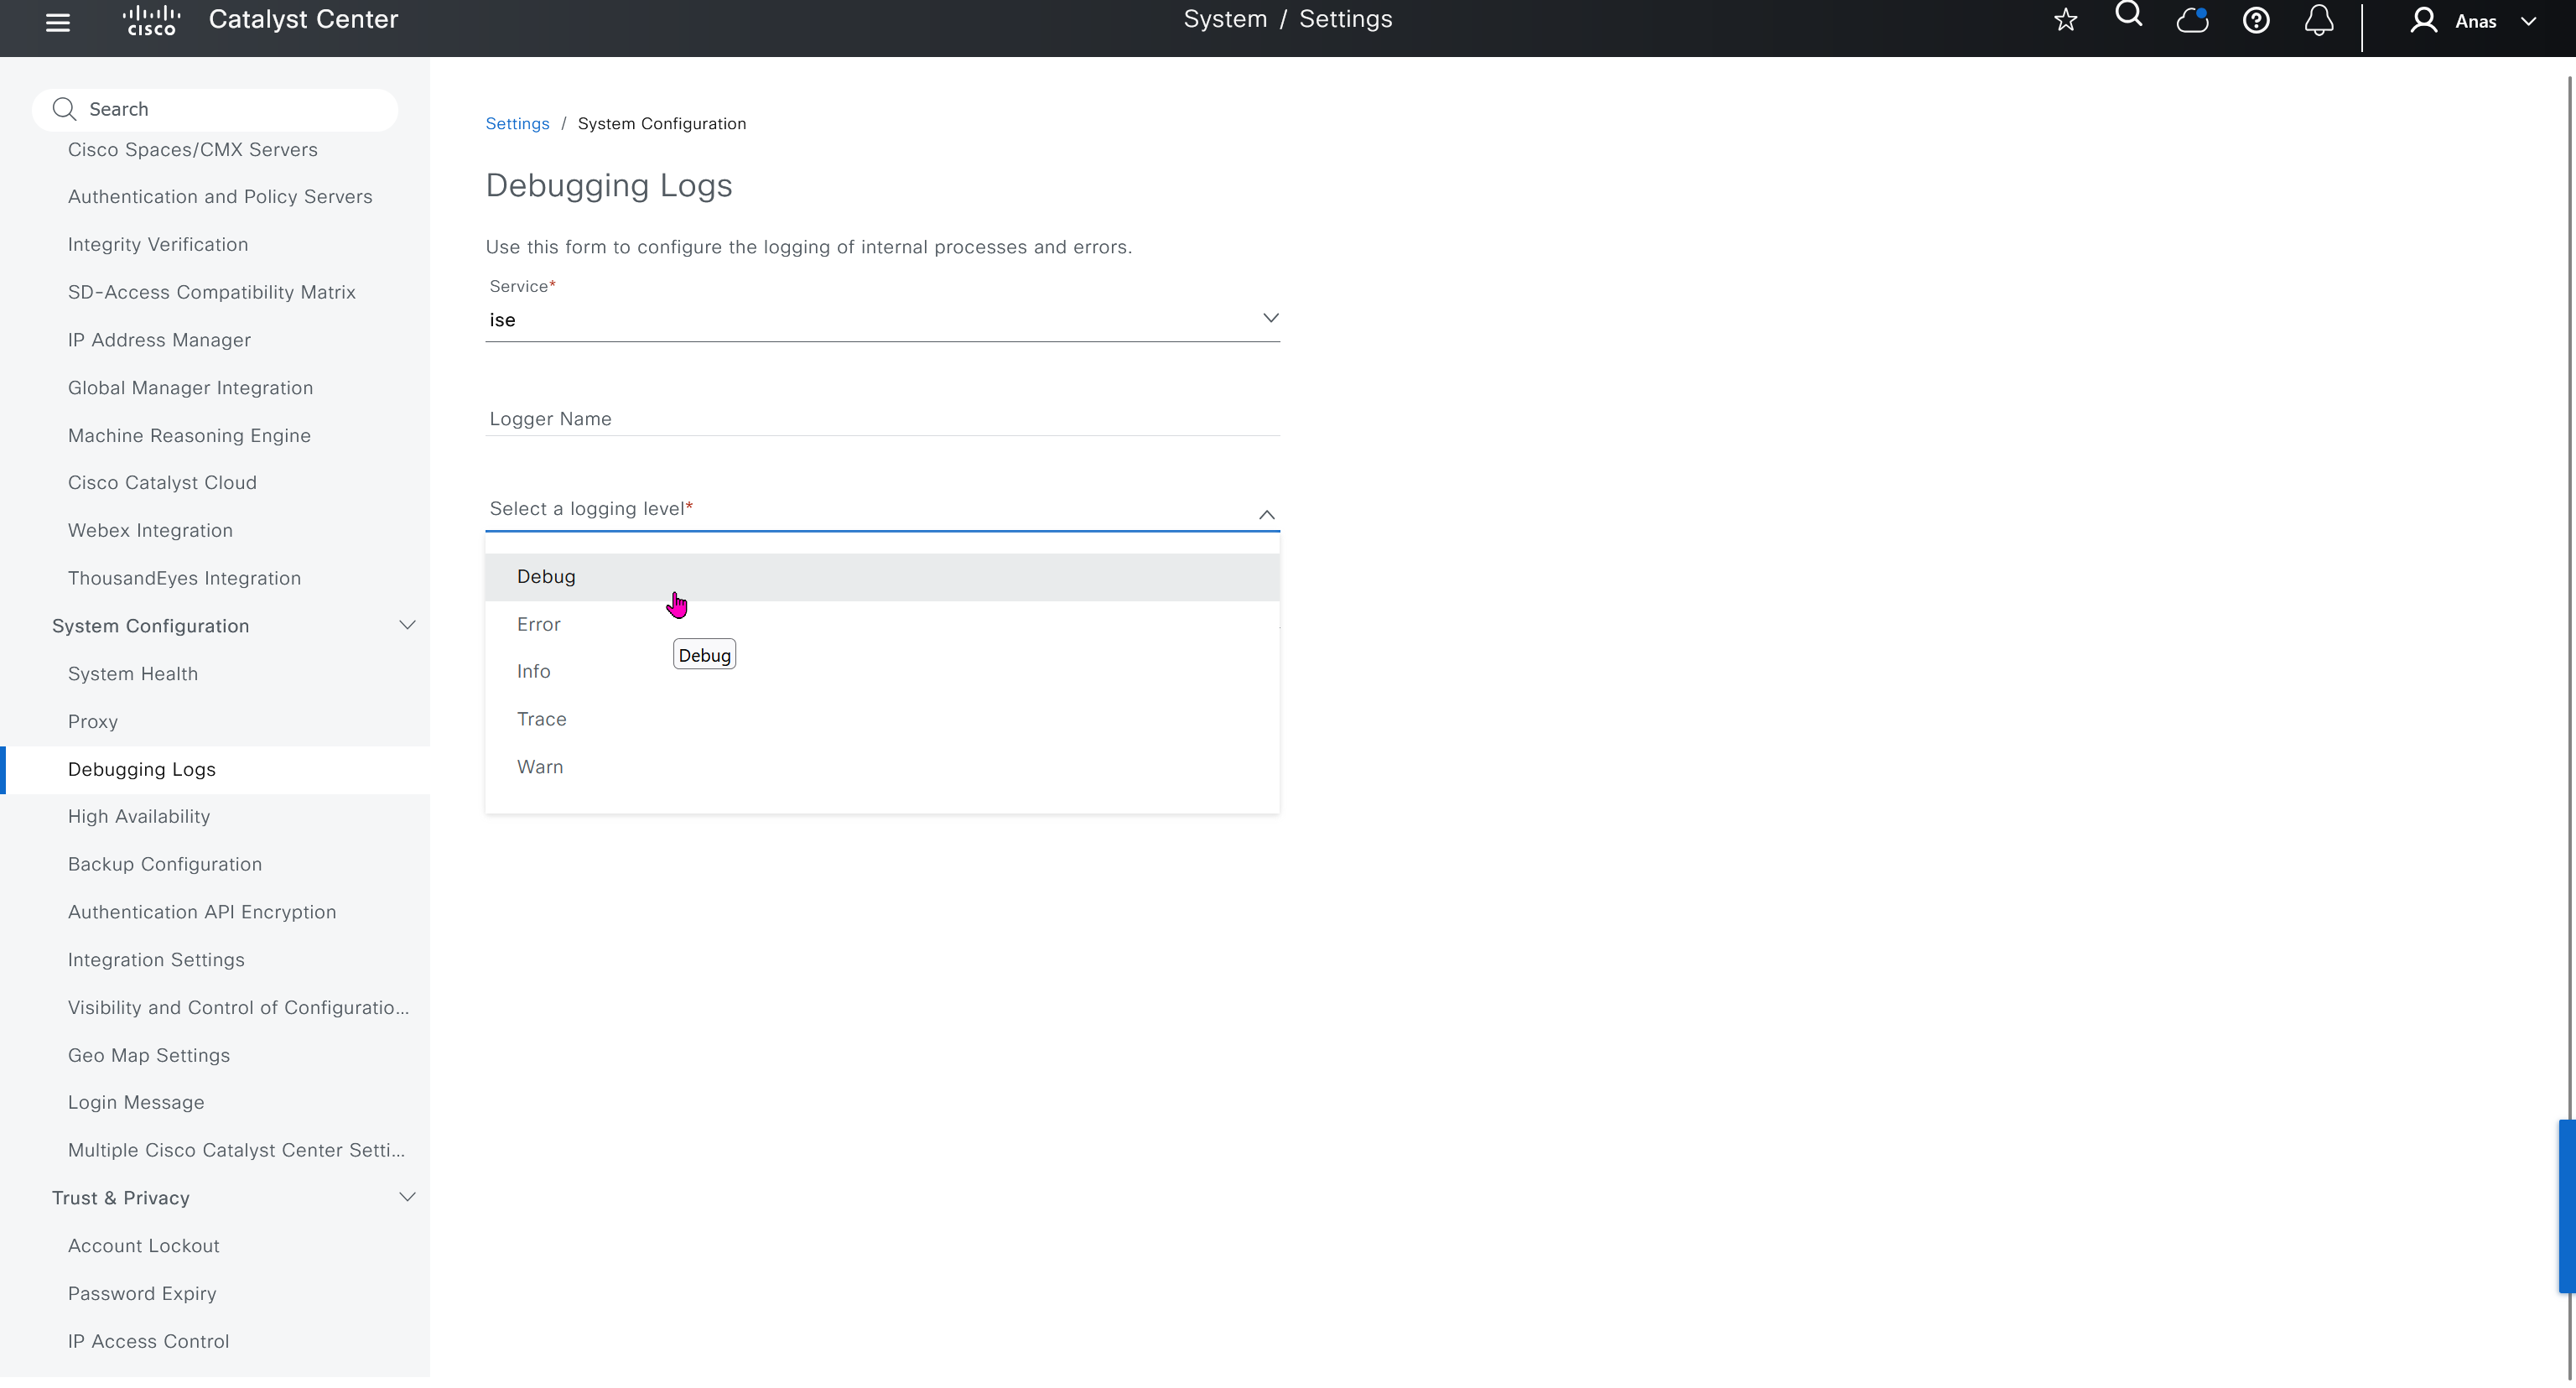
Task: Open the Service dropdown showing ise
Action: tap(882, 319)
